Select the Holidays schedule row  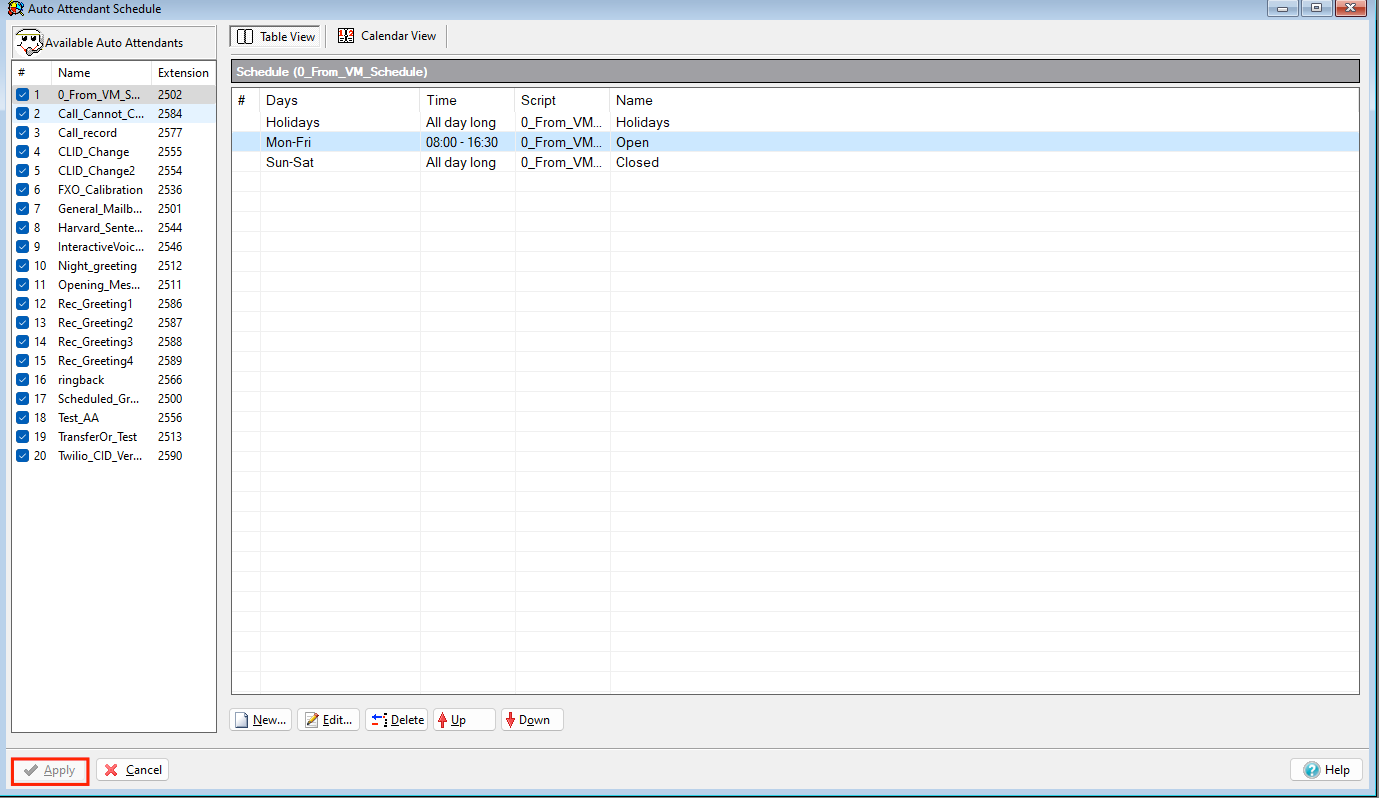click(x=795, y=122)
